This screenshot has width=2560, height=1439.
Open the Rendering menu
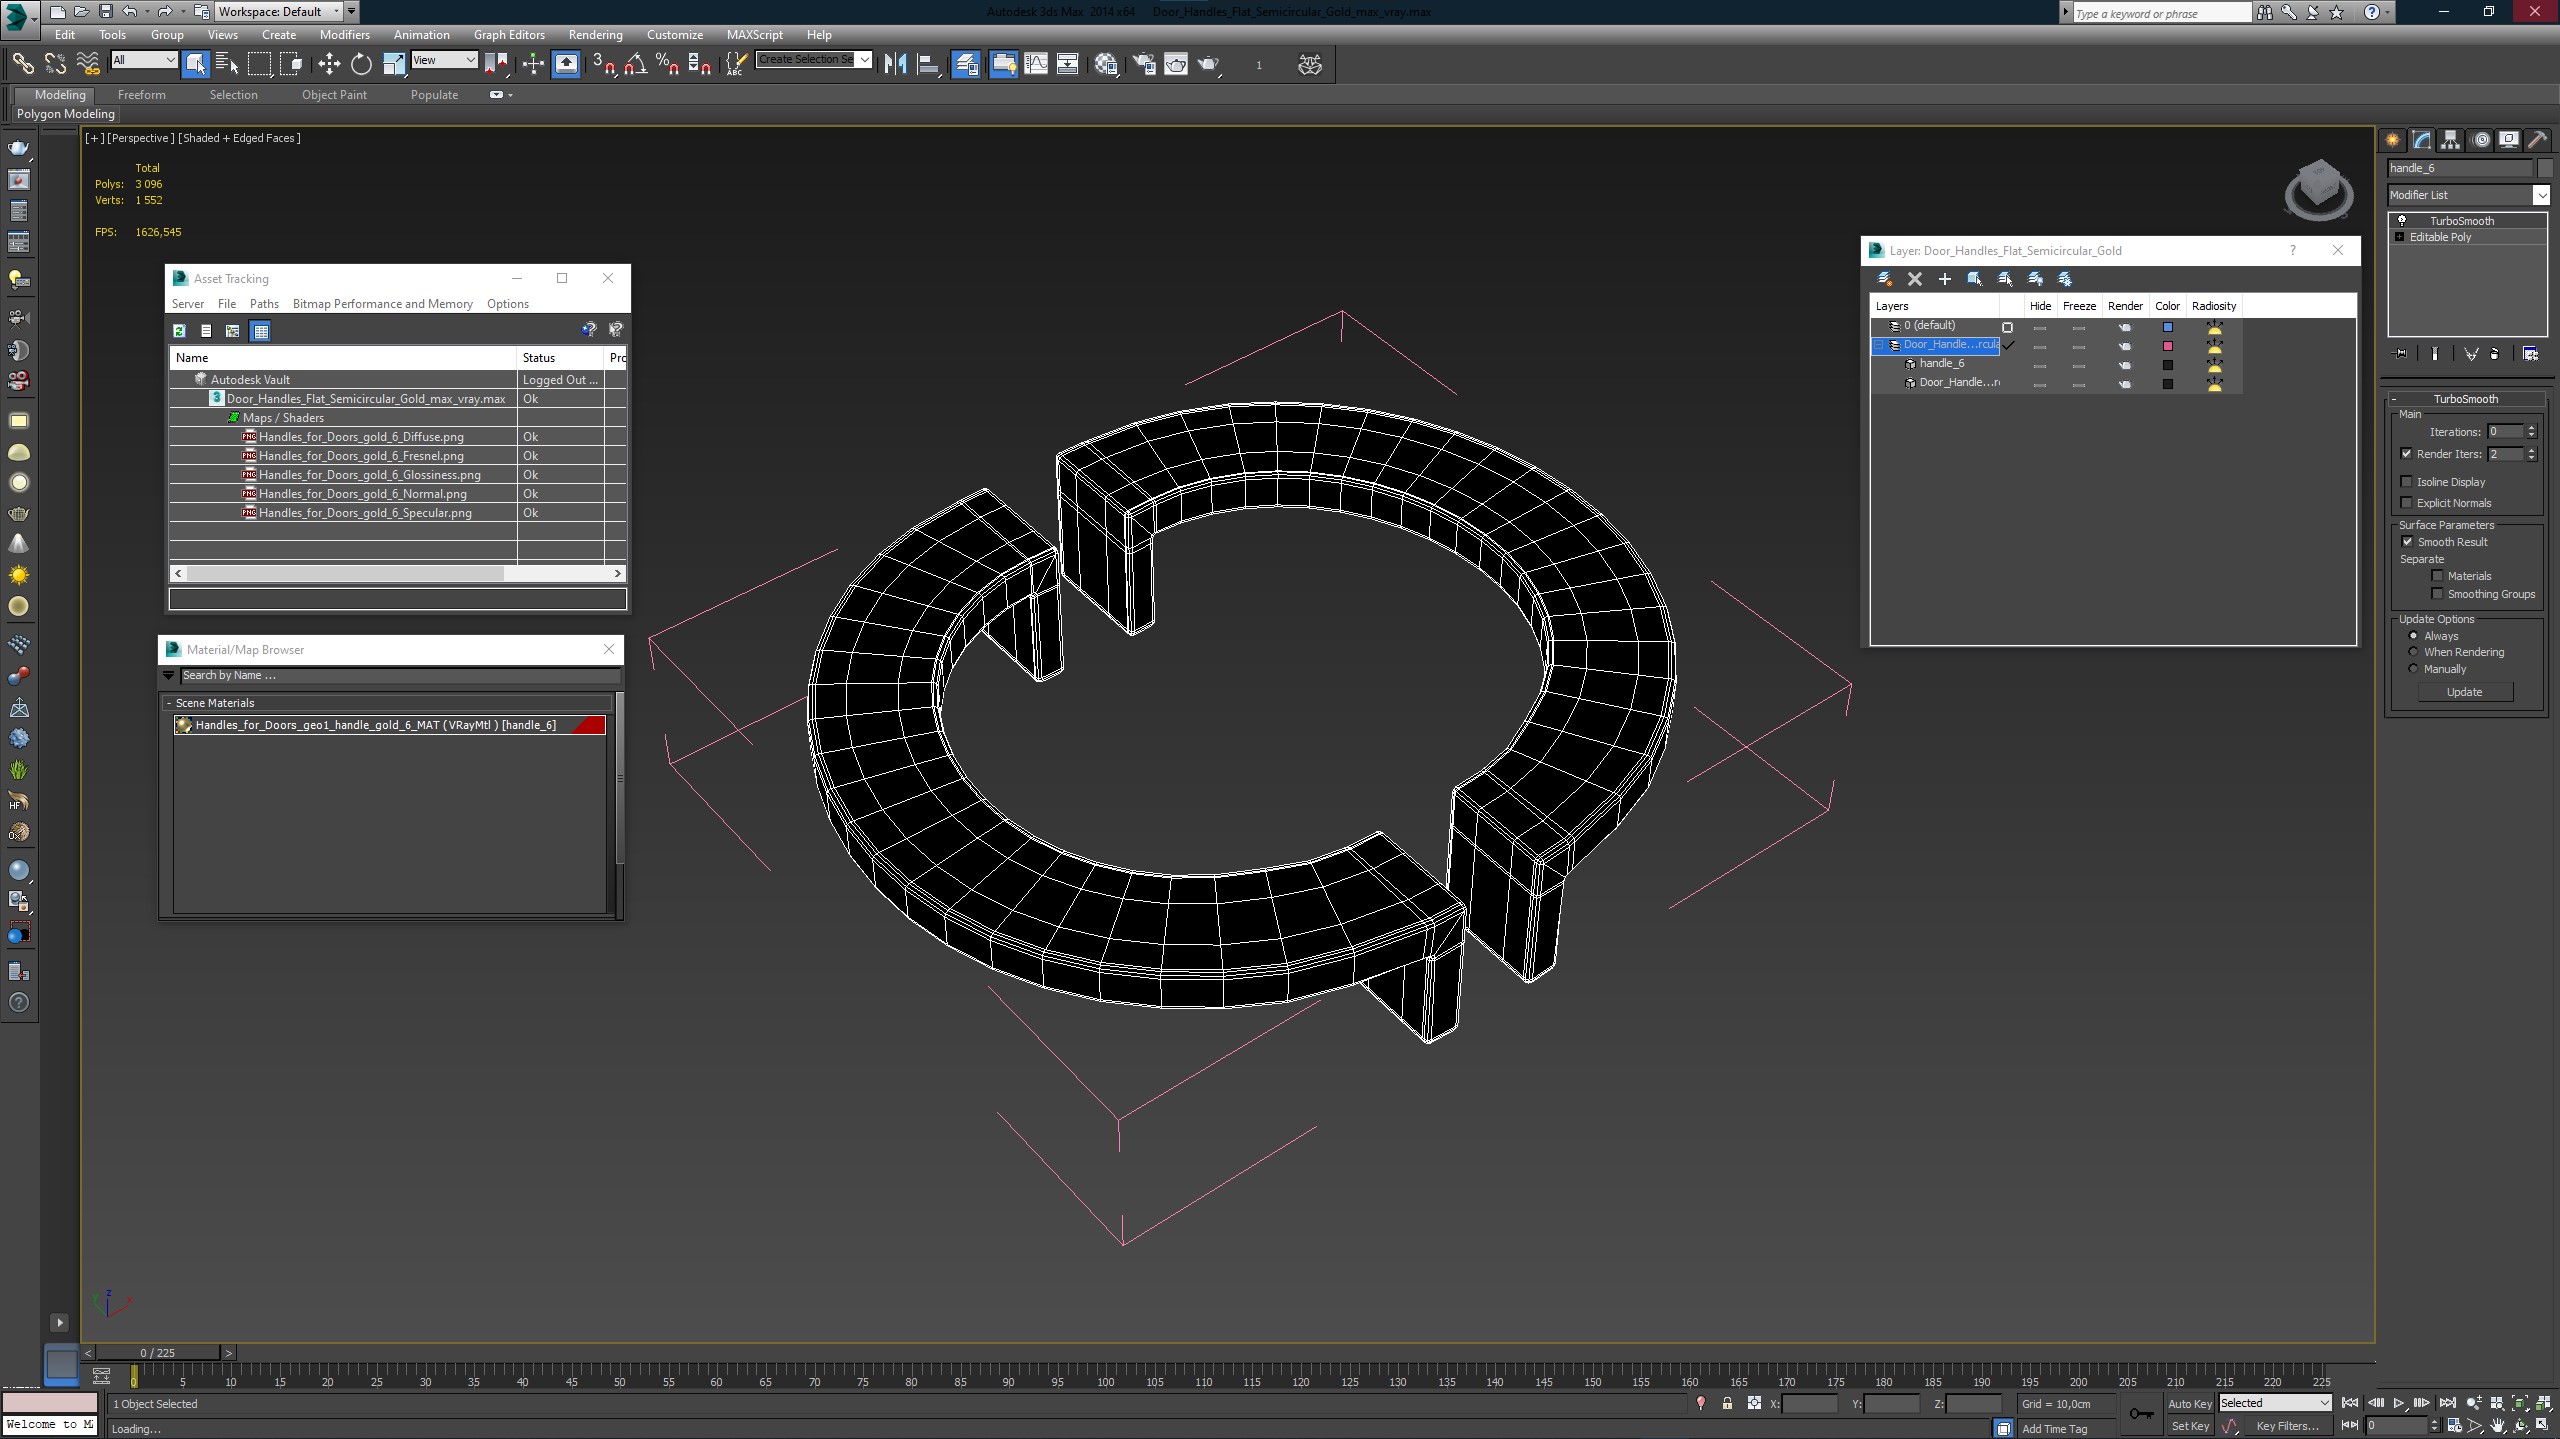coord(595,35)
